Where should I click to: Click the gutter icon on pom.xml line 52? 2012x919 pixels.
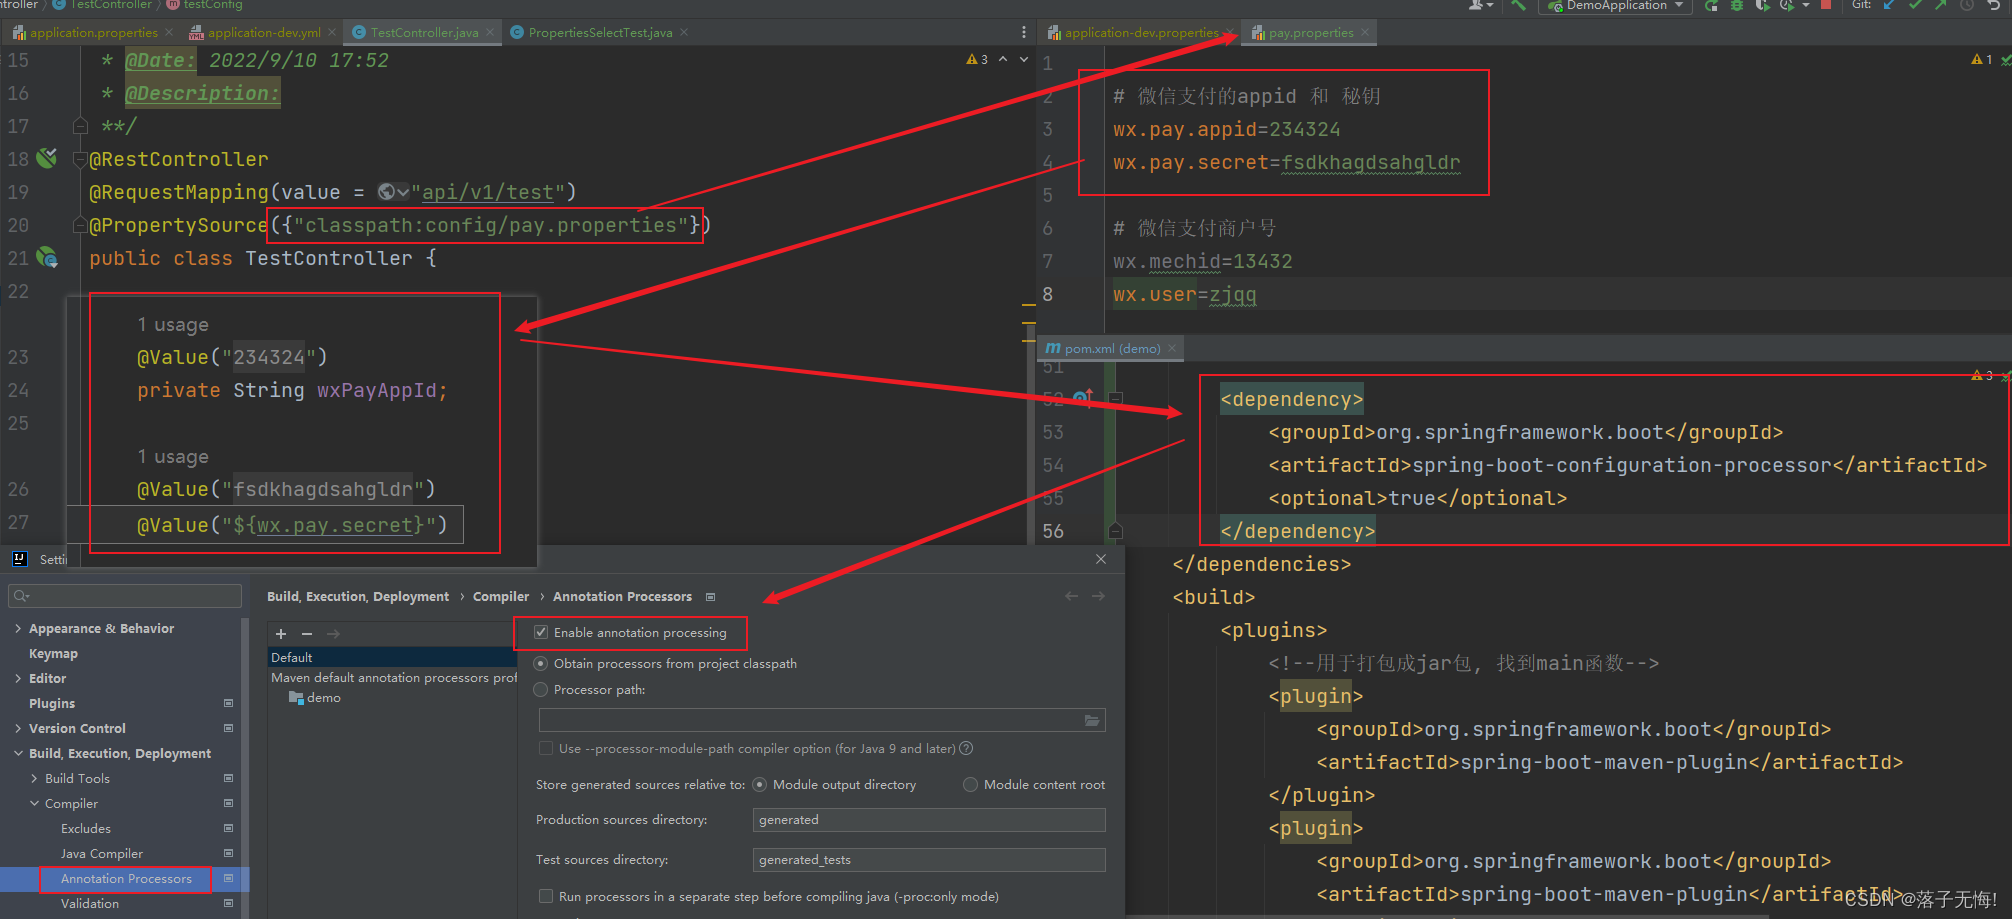[x=1083, y=398]
